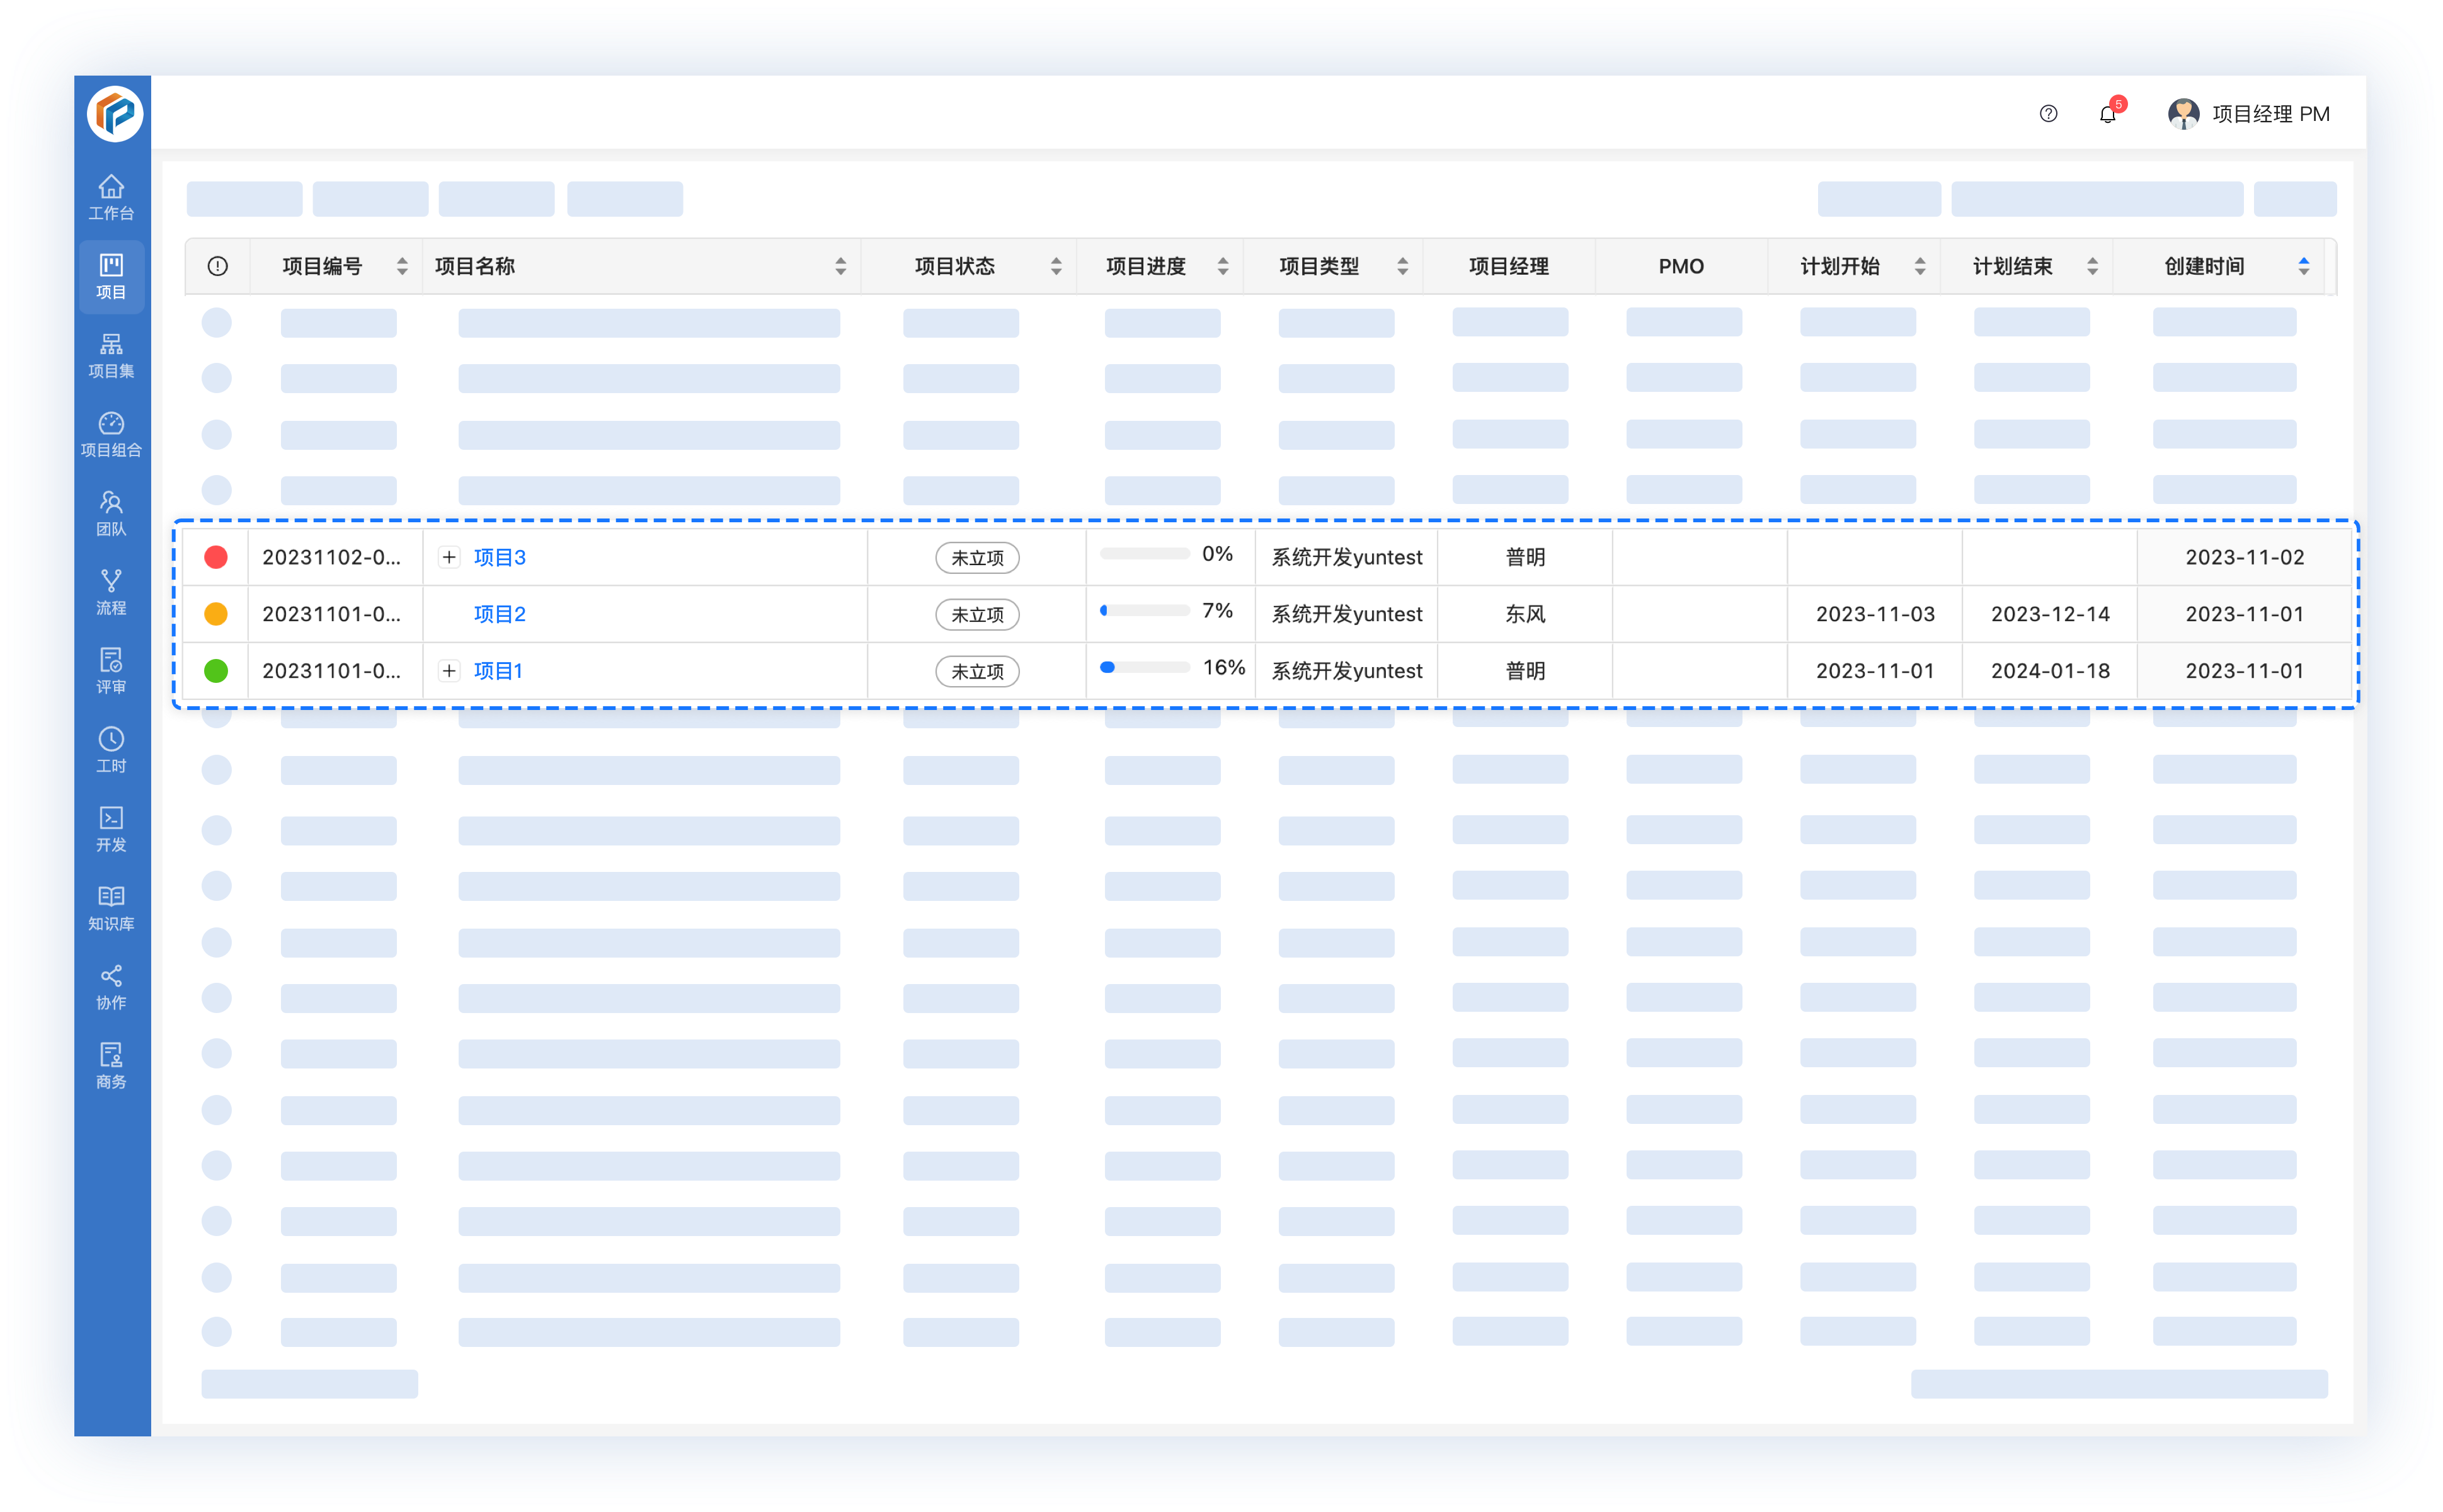Click 未立项 status tag of 项目2
2443x1512 pixels.
tap(977, 615)
